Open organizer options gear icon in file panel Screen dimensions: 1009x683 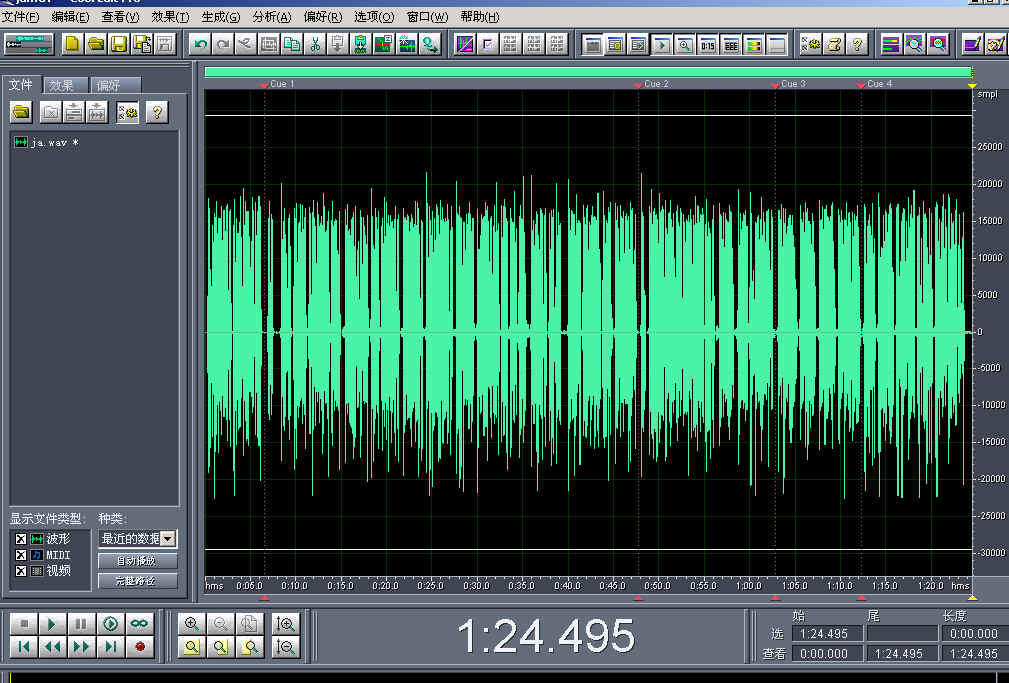128,112
